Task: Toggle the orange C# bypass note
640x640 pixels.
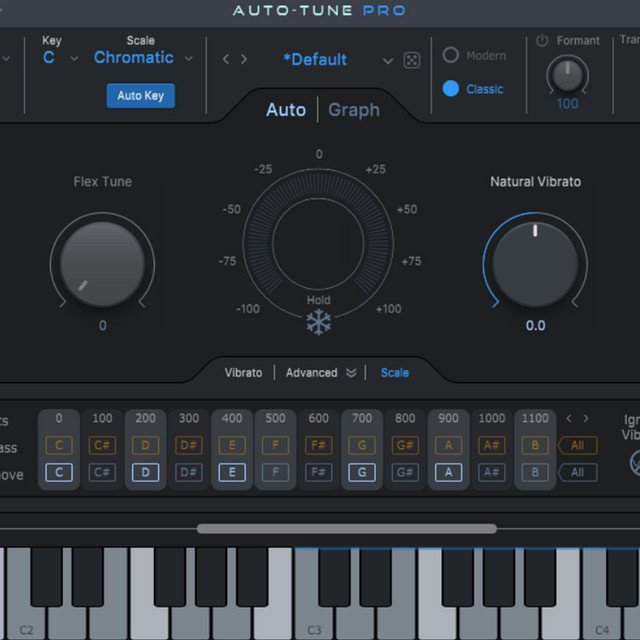Action: [102, 445]
